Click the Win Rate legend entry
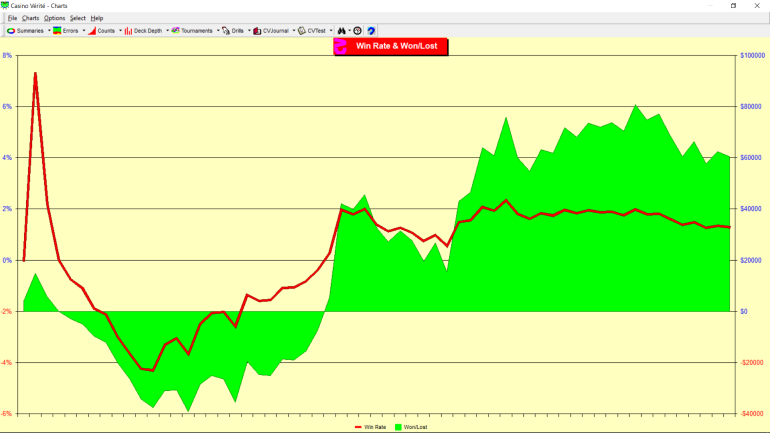The image size is (770, 433). (370, 427)
